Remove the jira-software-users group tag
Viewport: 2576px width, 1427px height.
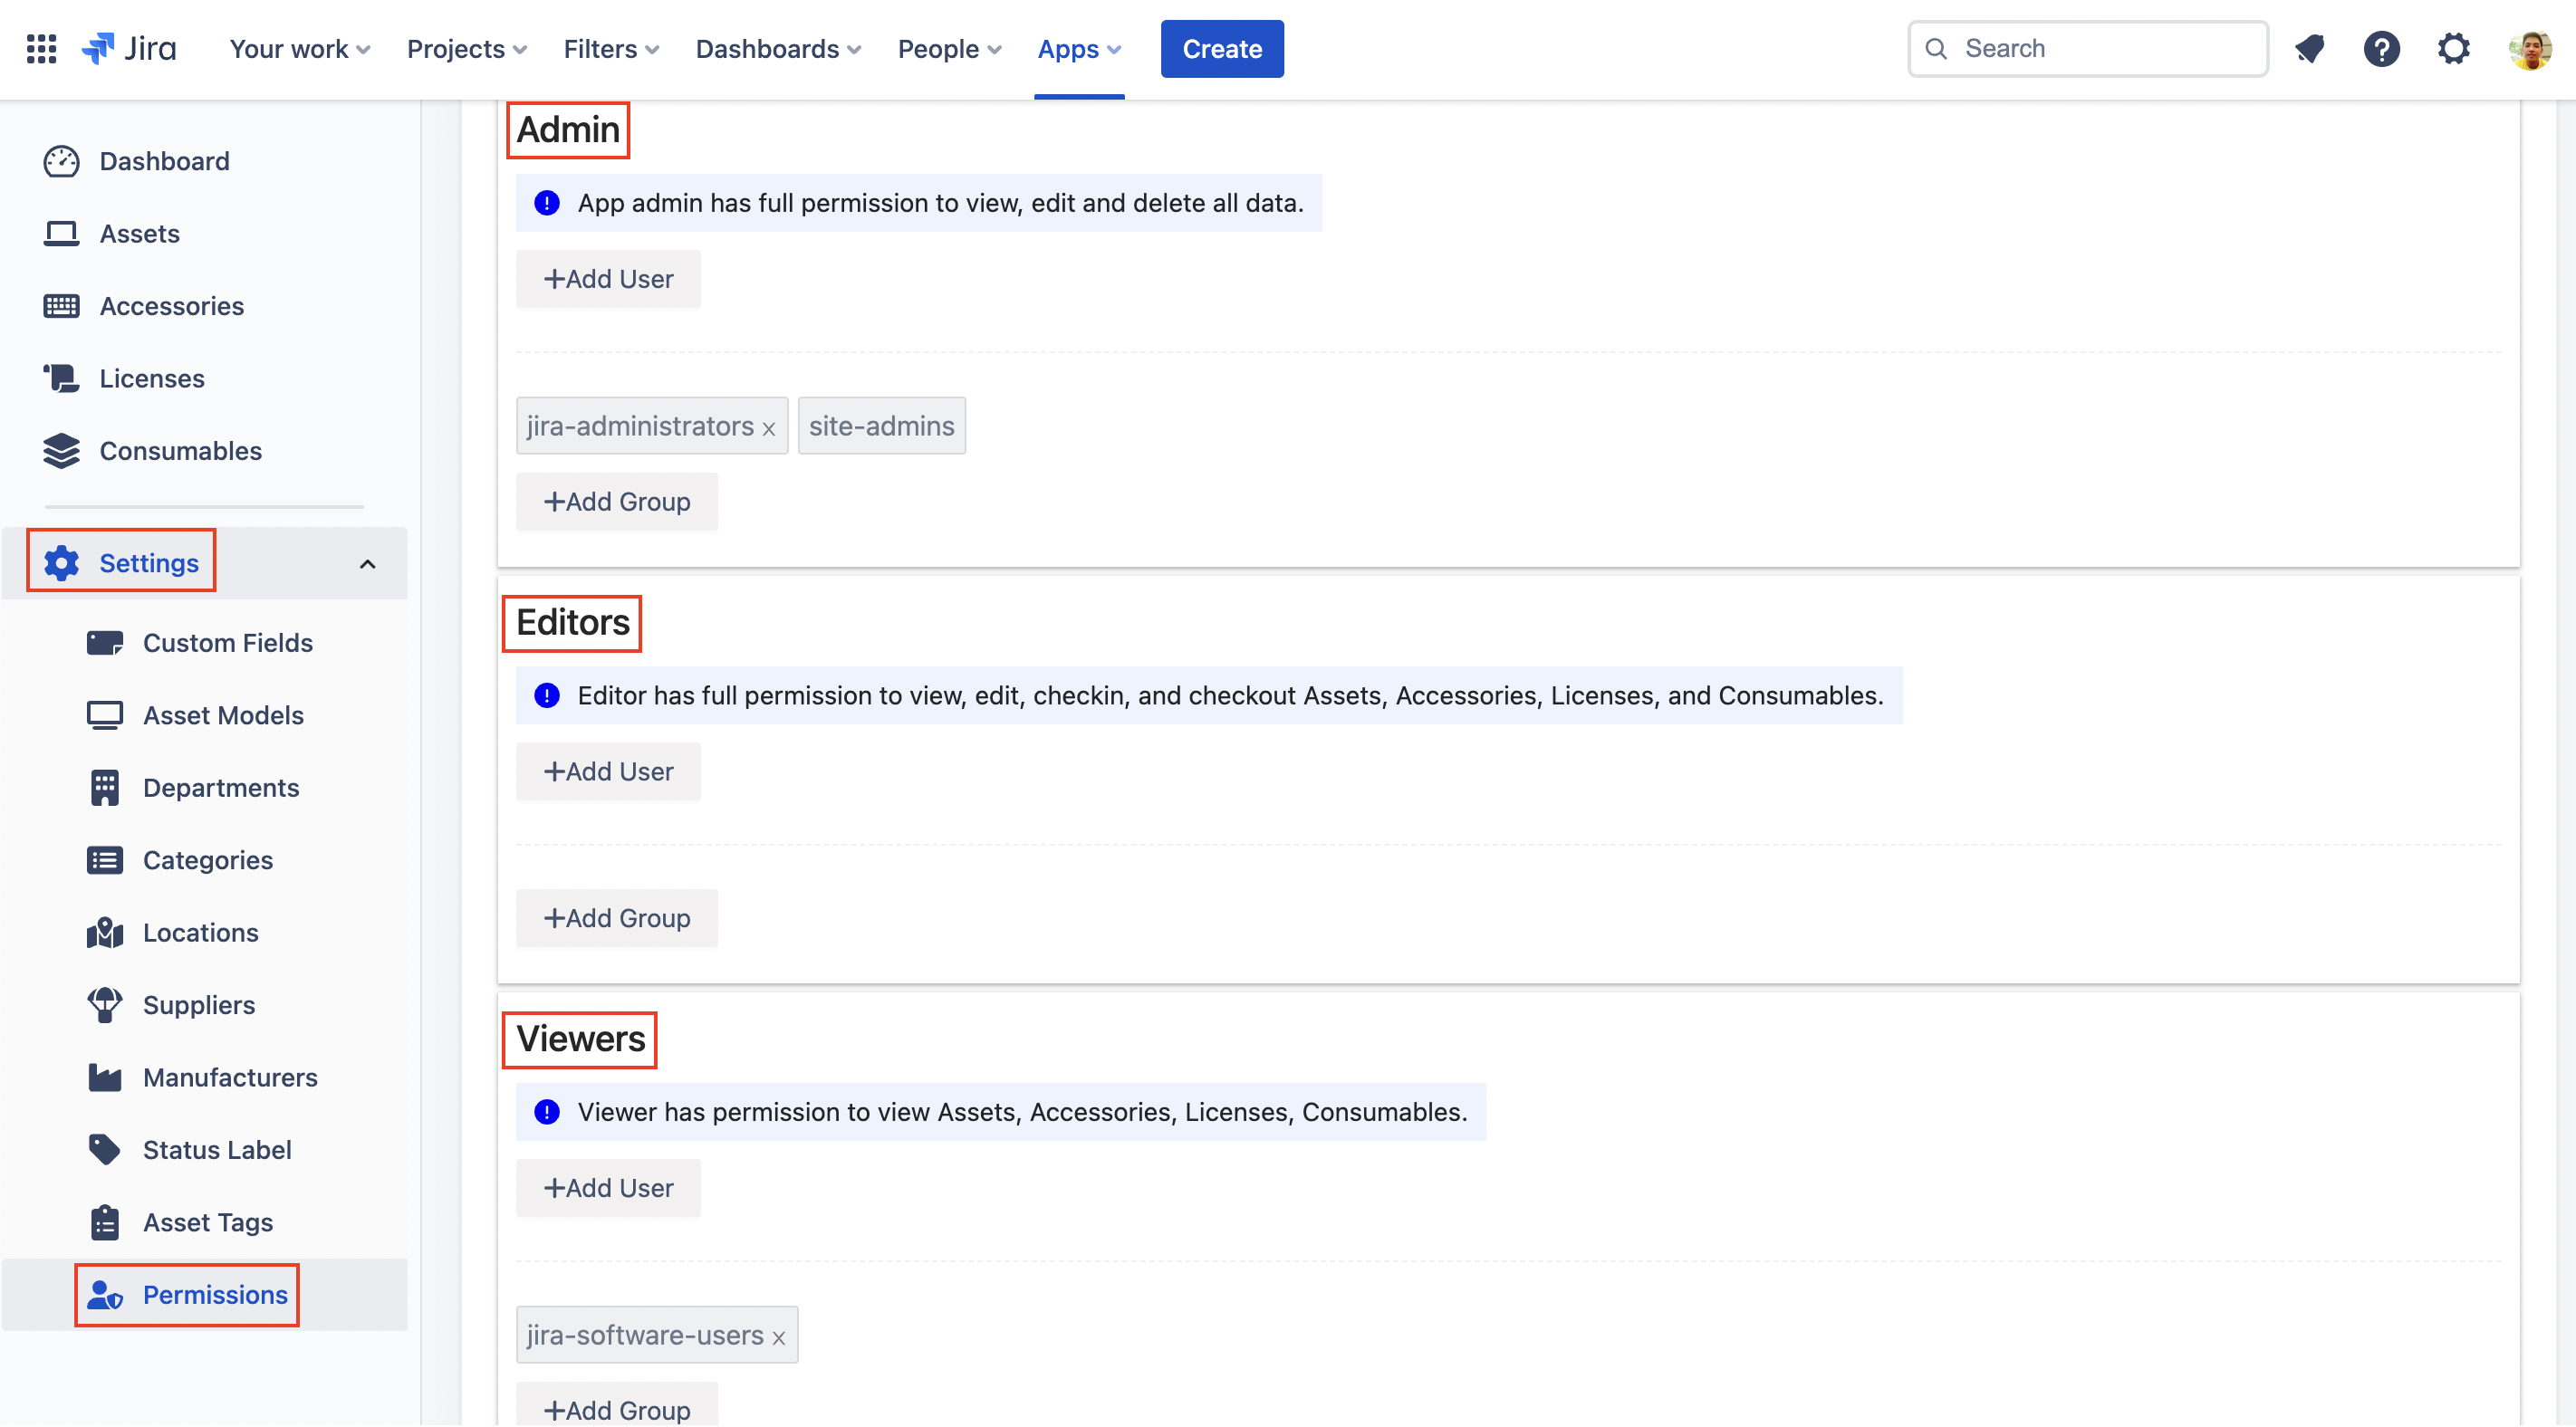[x=779, y=1338]
